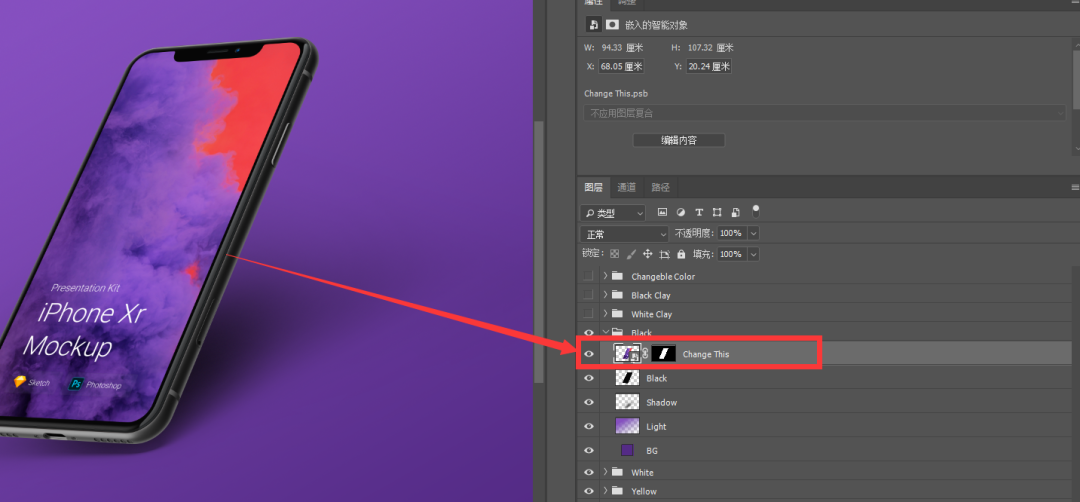The image size is (1080, 502).
Task: Switch to the 图层 tab
Action: pos(594,187)
